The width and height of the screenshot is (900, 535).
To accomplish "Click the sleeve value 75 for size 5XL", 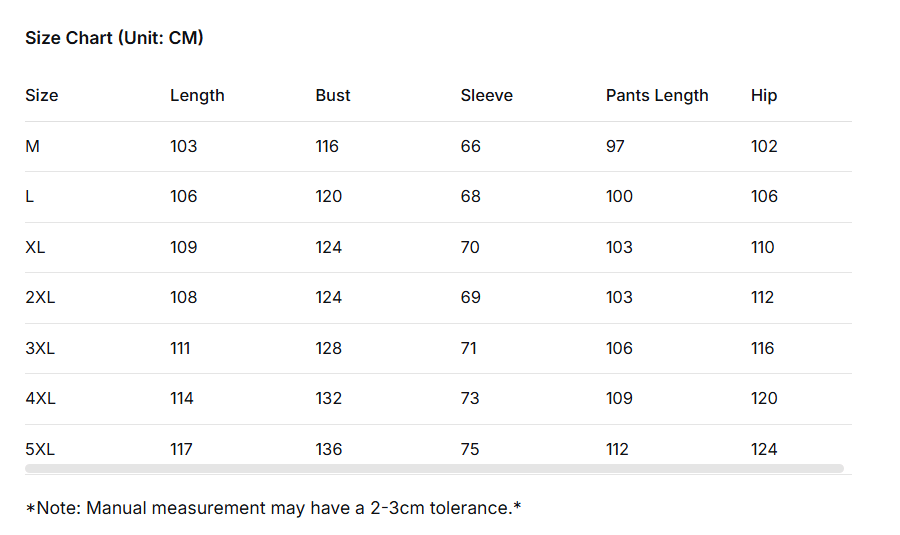I will [x=470, y=449].
